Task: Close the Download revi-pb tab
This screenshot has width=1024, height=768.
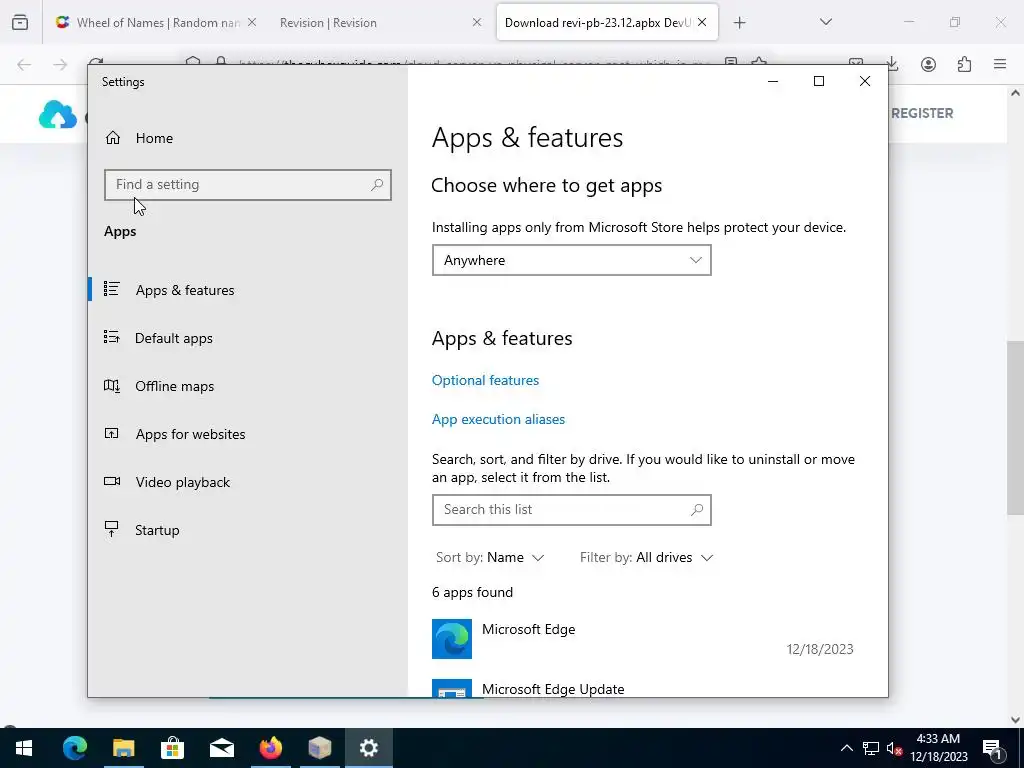Action: tap(702, 22)
